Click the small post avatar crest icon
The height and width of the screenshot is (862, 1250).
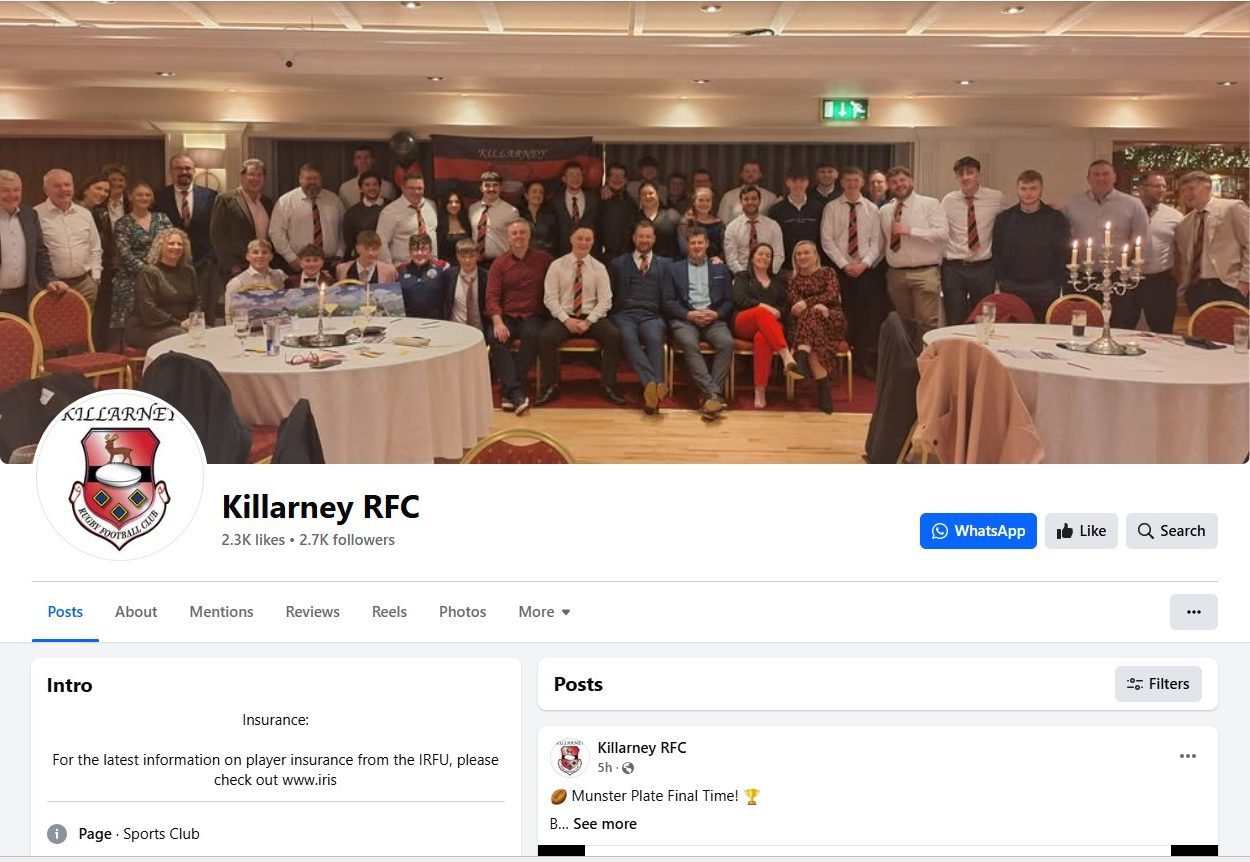(x=569, y=758)
